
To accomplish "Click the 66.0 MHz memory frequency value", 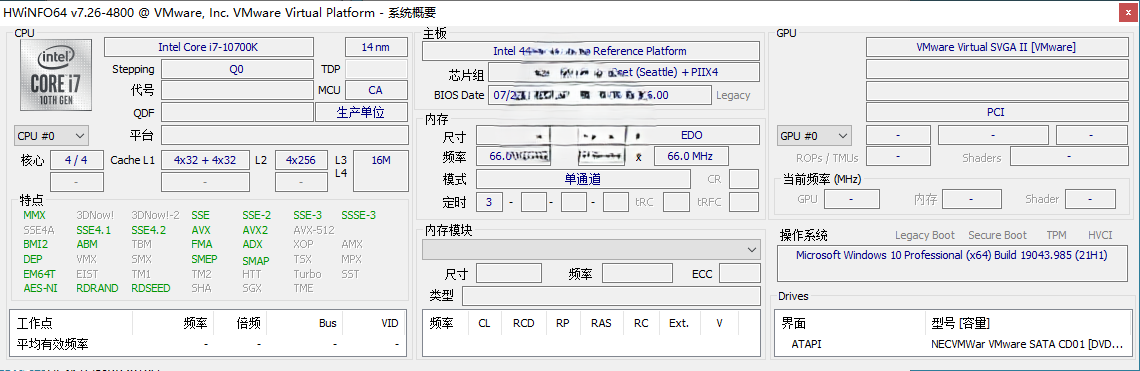I will (691, 156).
